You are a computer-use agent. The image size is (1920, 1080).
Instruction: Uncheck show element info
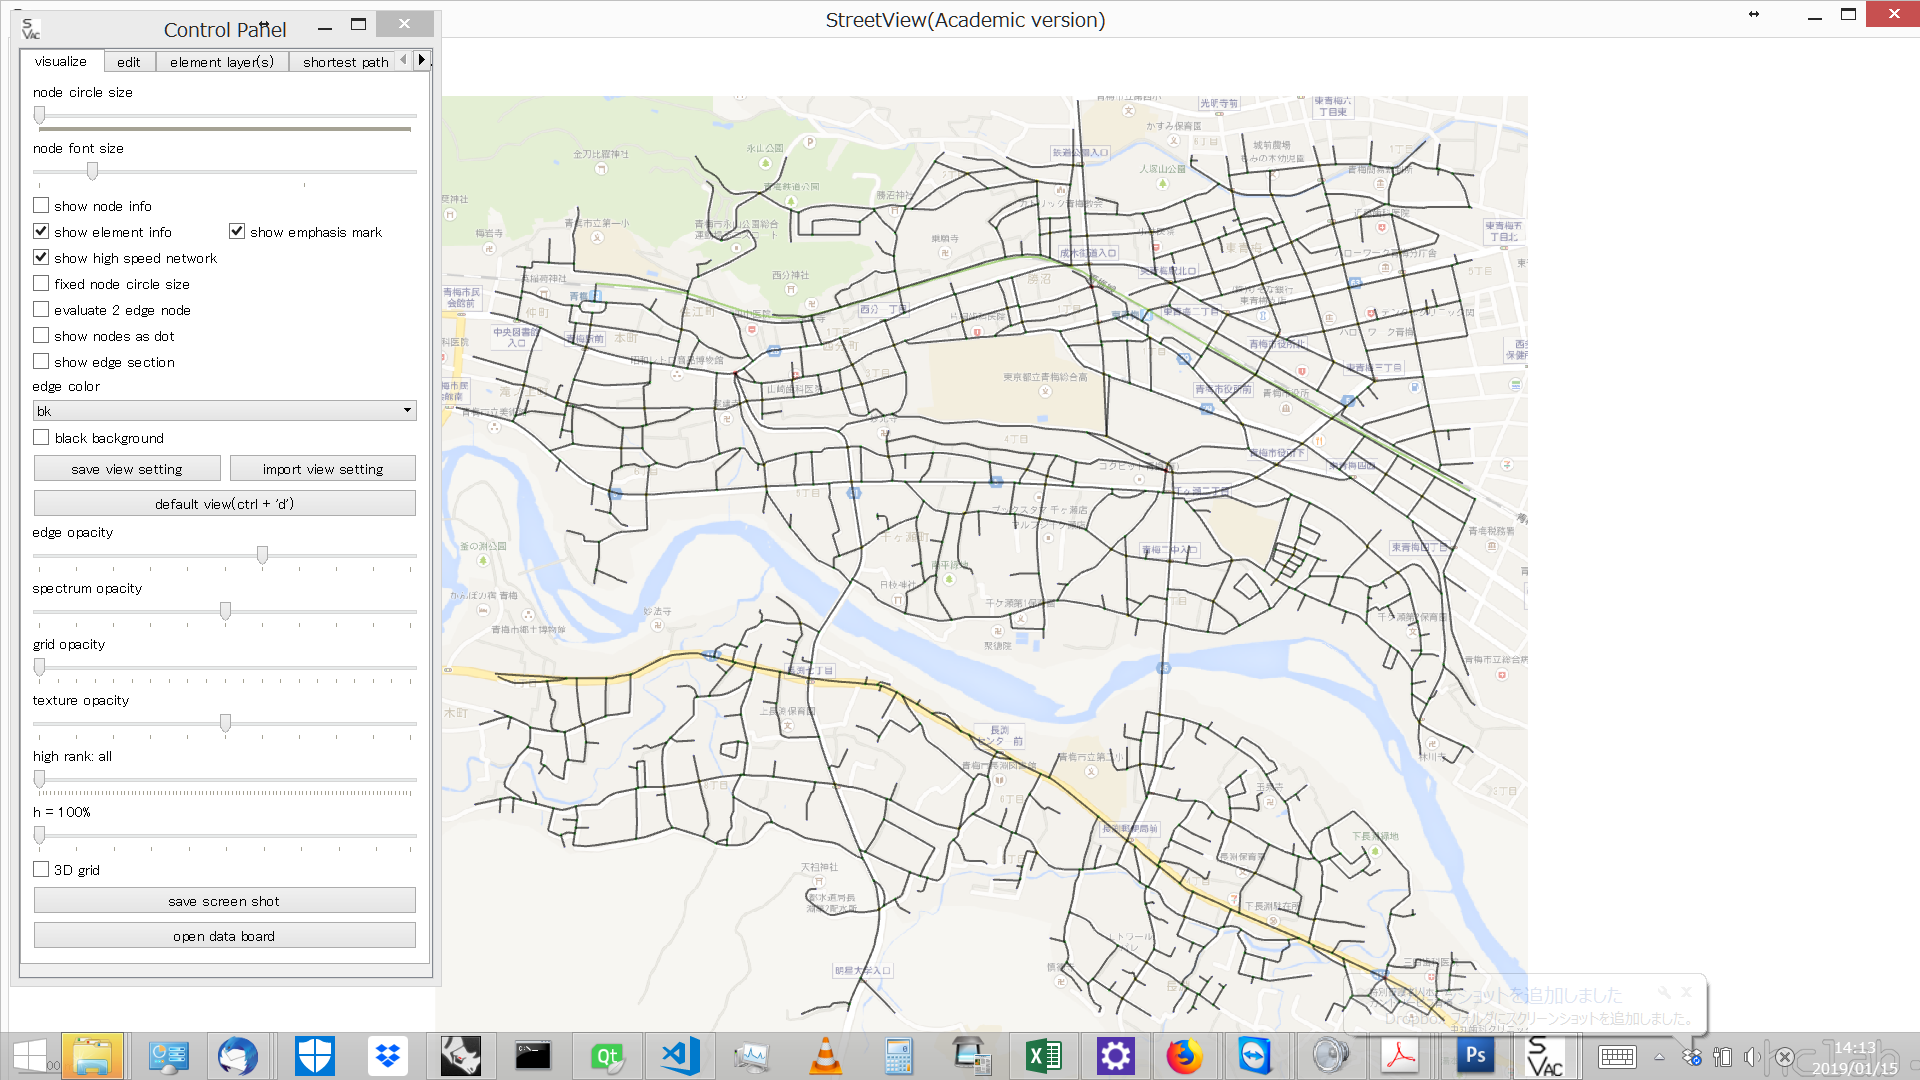(x=41, y=232)
